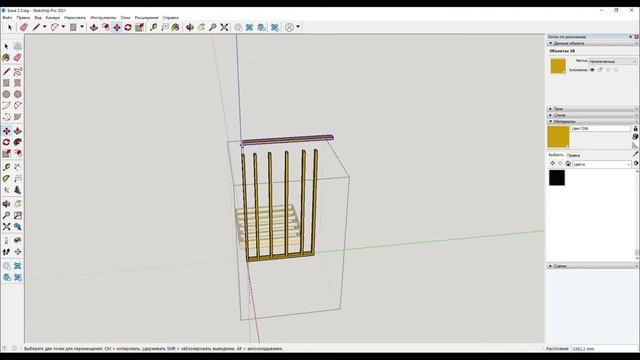The height and width of the screenshot is (360, 640).
Task: Select the Rotate tool in top toolbar
Action: (128, 27)
